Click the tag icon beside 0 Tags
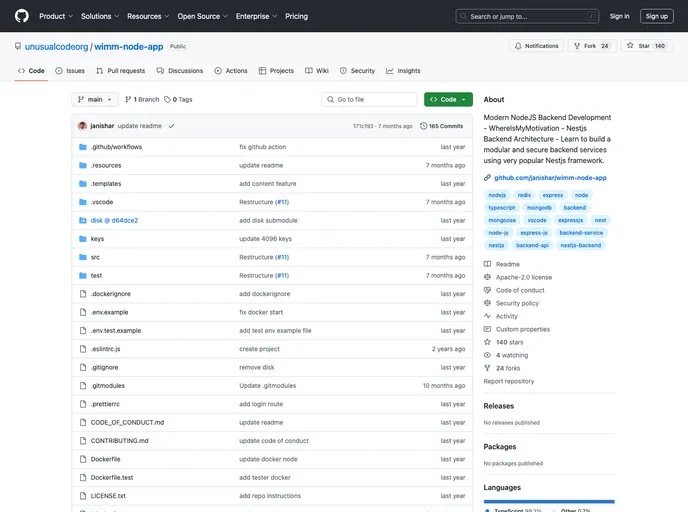This screenshot has width=688, height=512. click(x=167, y=100)
